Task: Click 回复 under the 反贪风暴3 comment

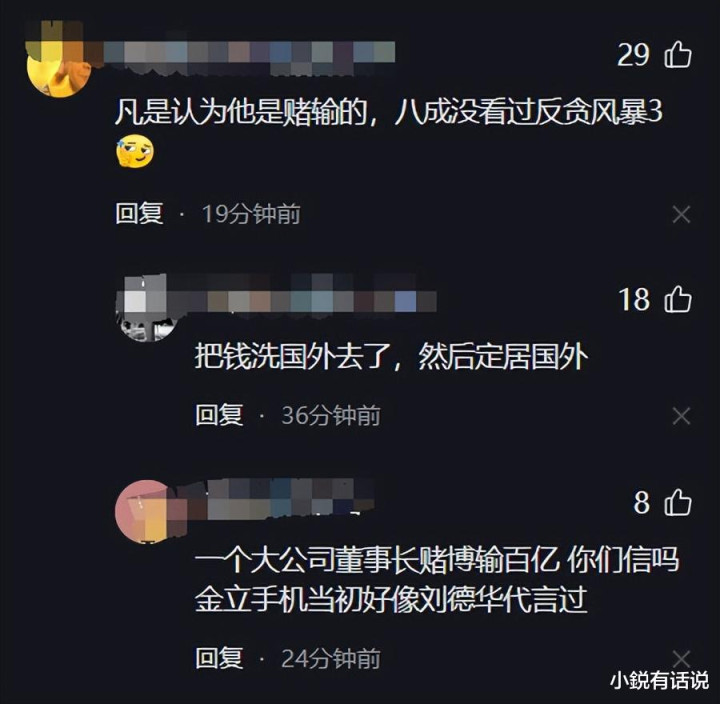Action: tap(139, 214)
